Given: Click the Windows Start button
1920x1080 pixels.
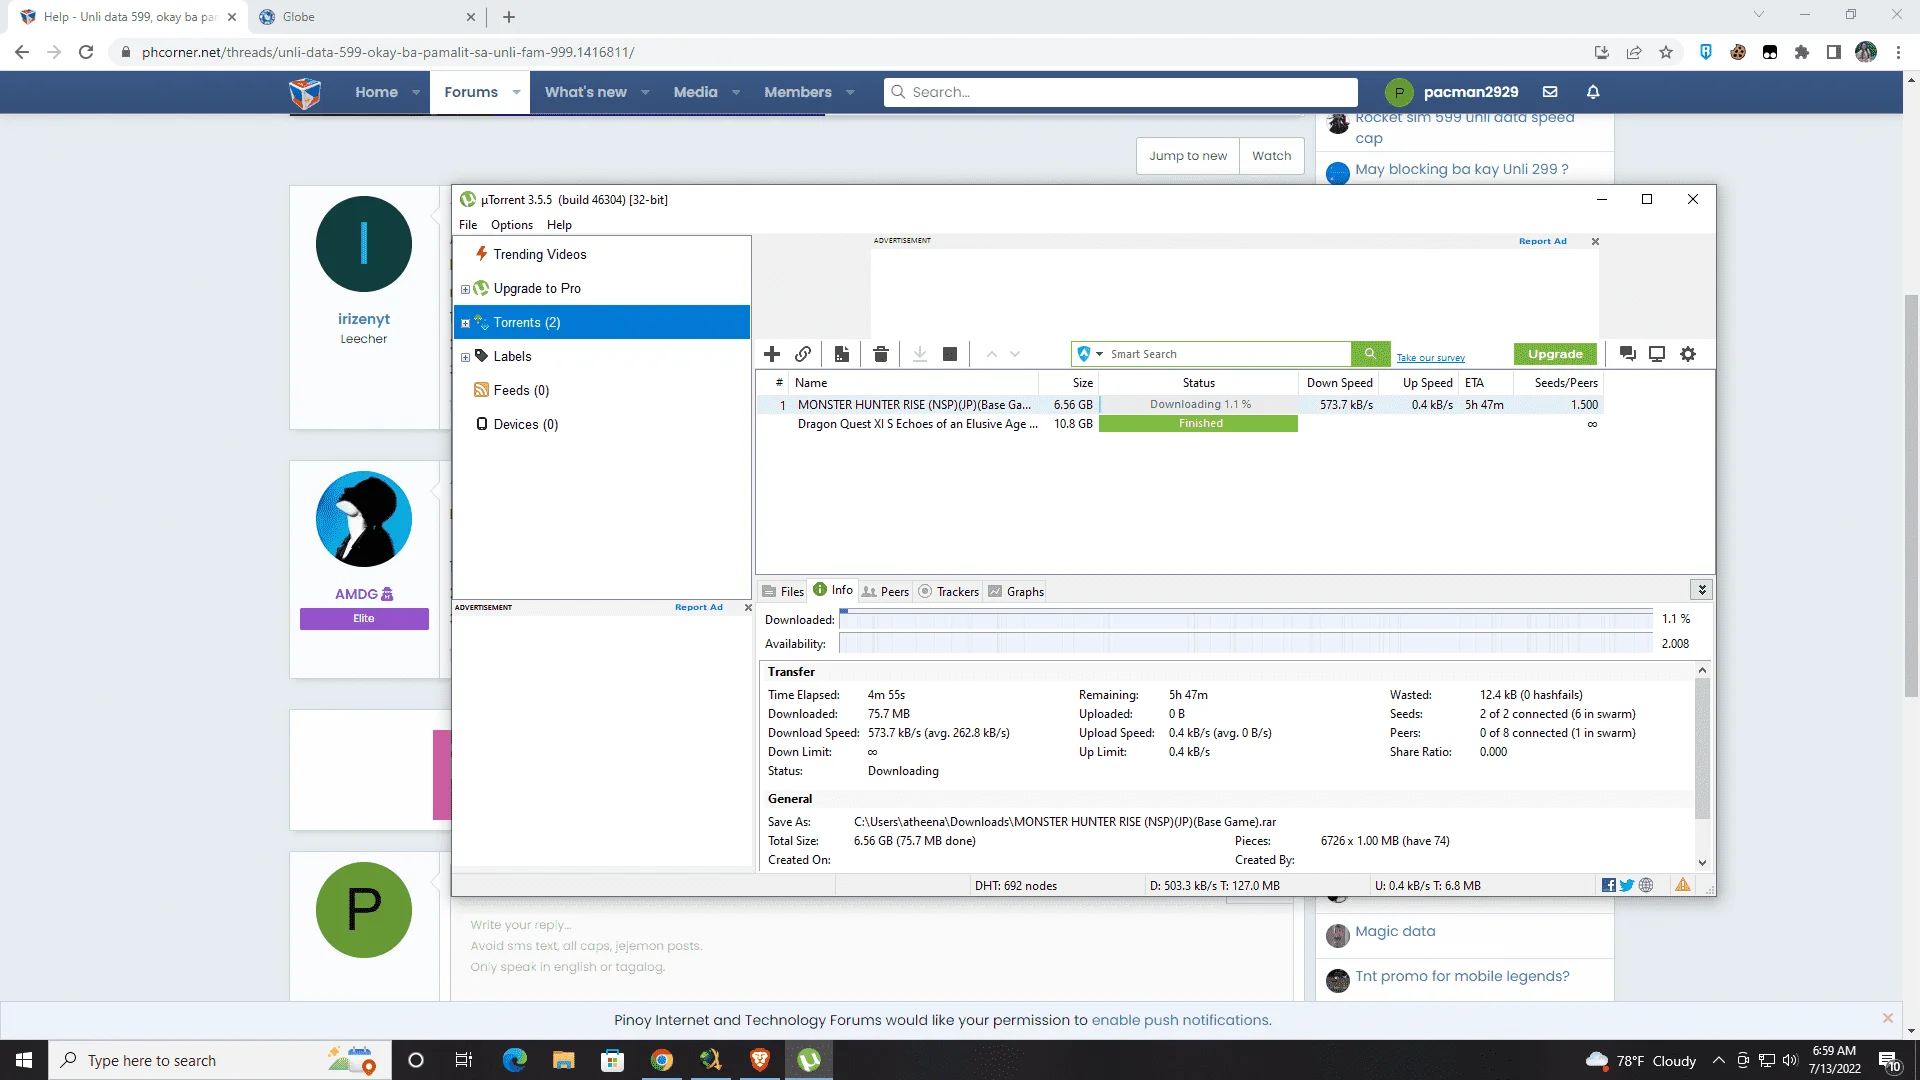Looking at the screenshot, I should tap(24, 1060).
